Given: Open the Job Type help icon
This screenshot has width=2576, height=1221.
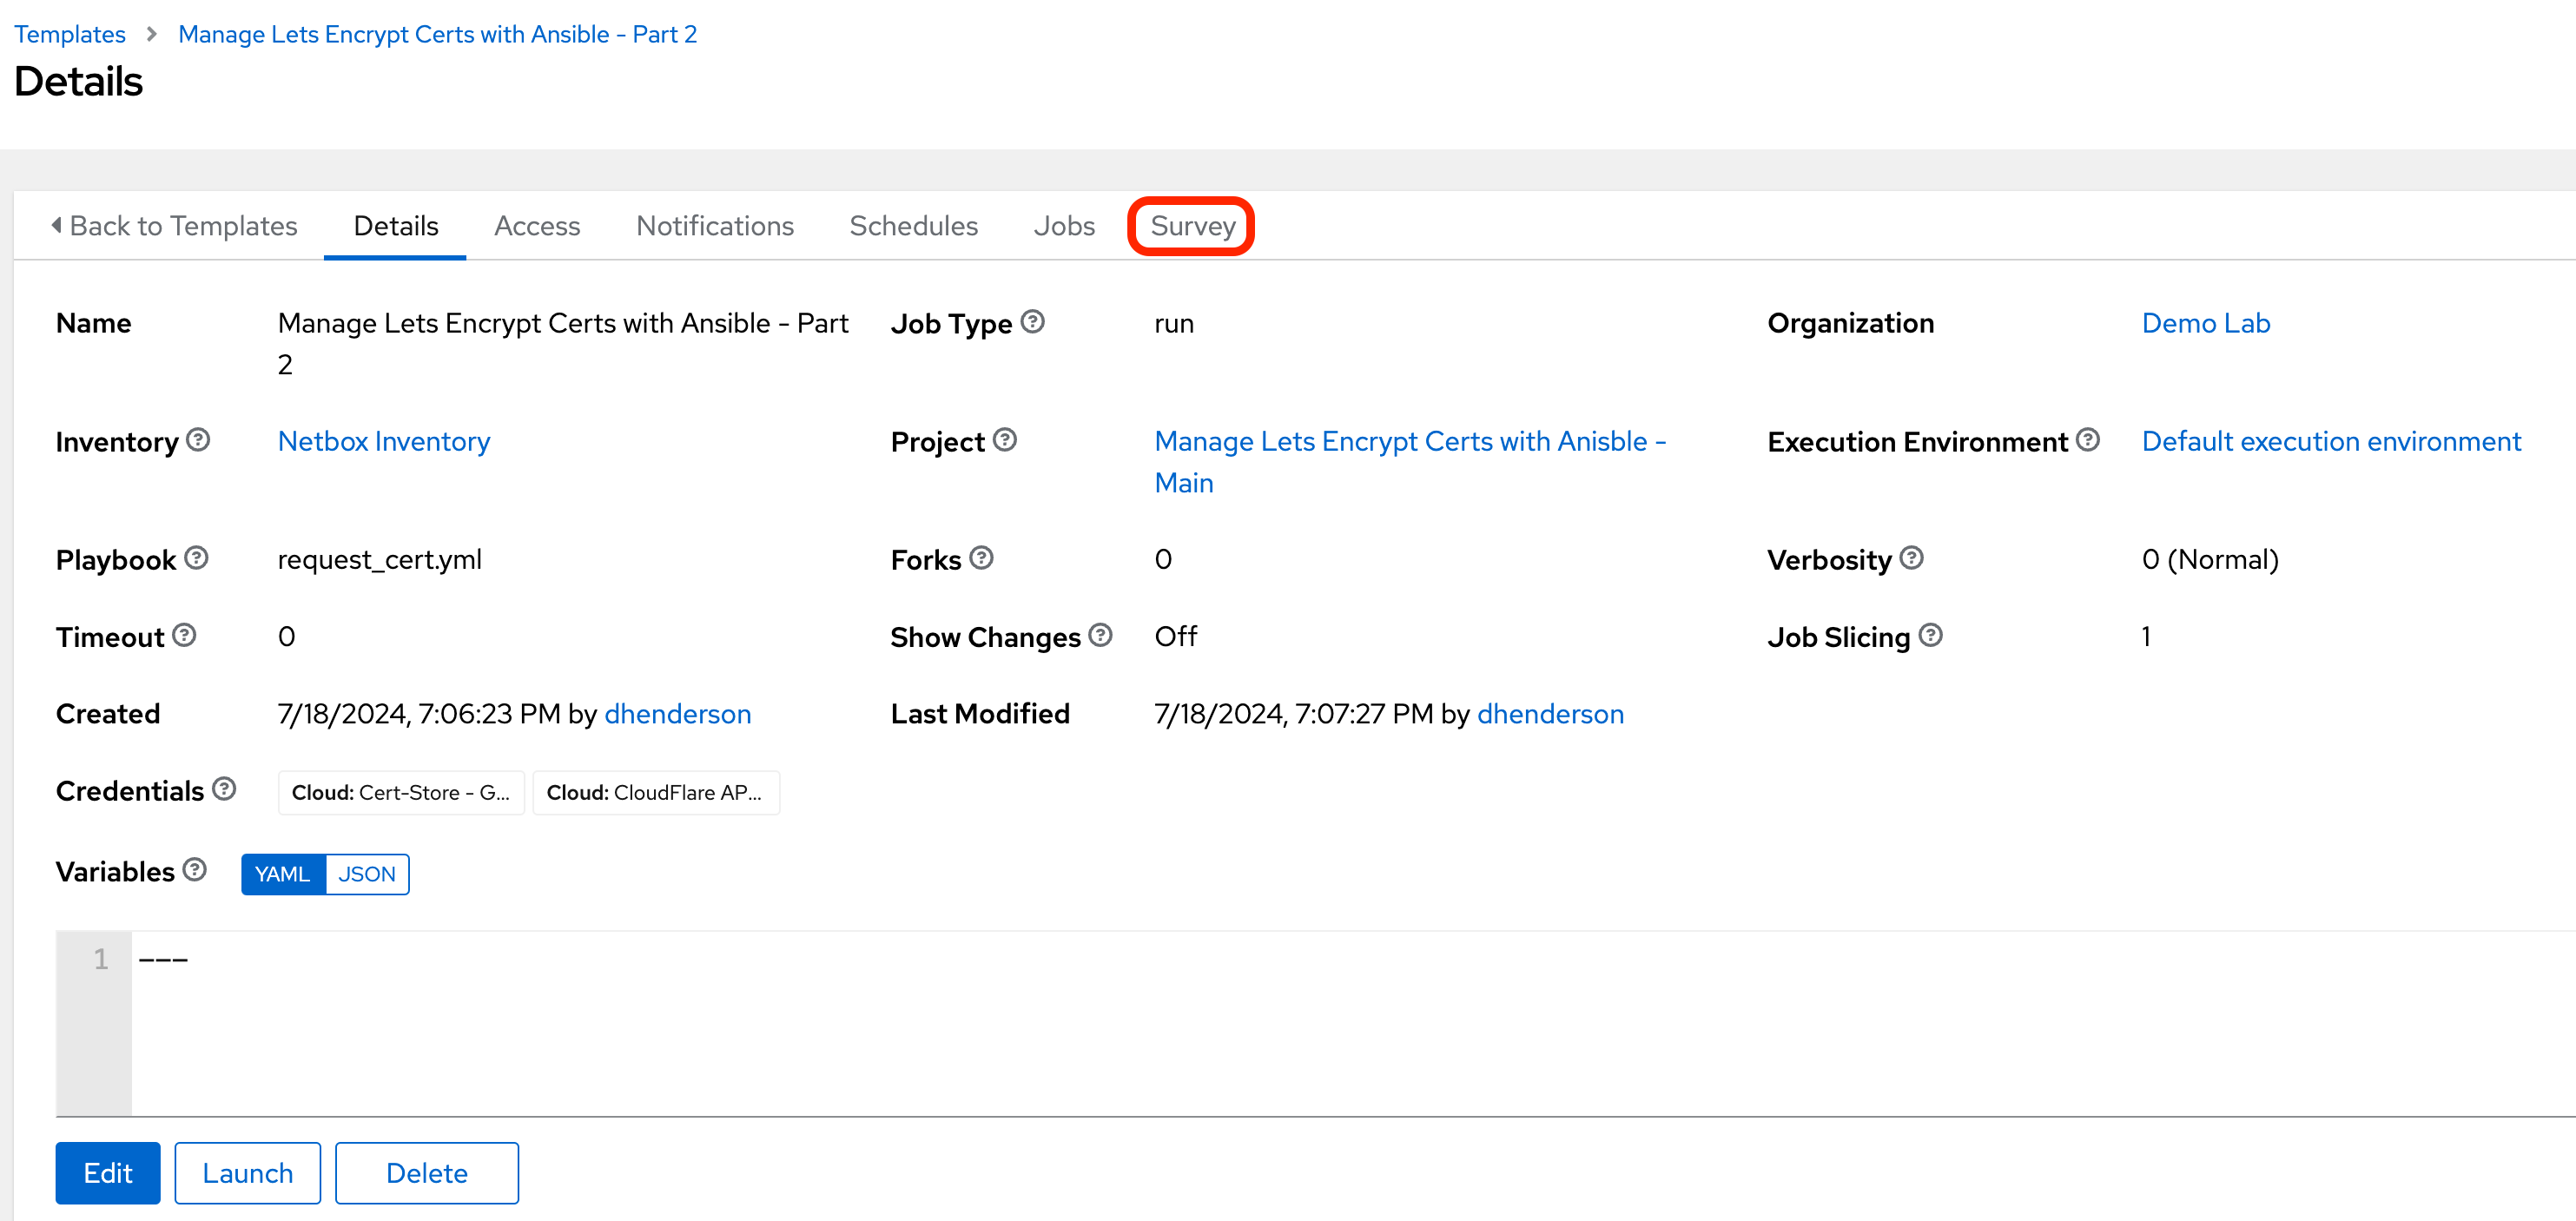Looking at the screenshot, I should [x=1033, y=322].
